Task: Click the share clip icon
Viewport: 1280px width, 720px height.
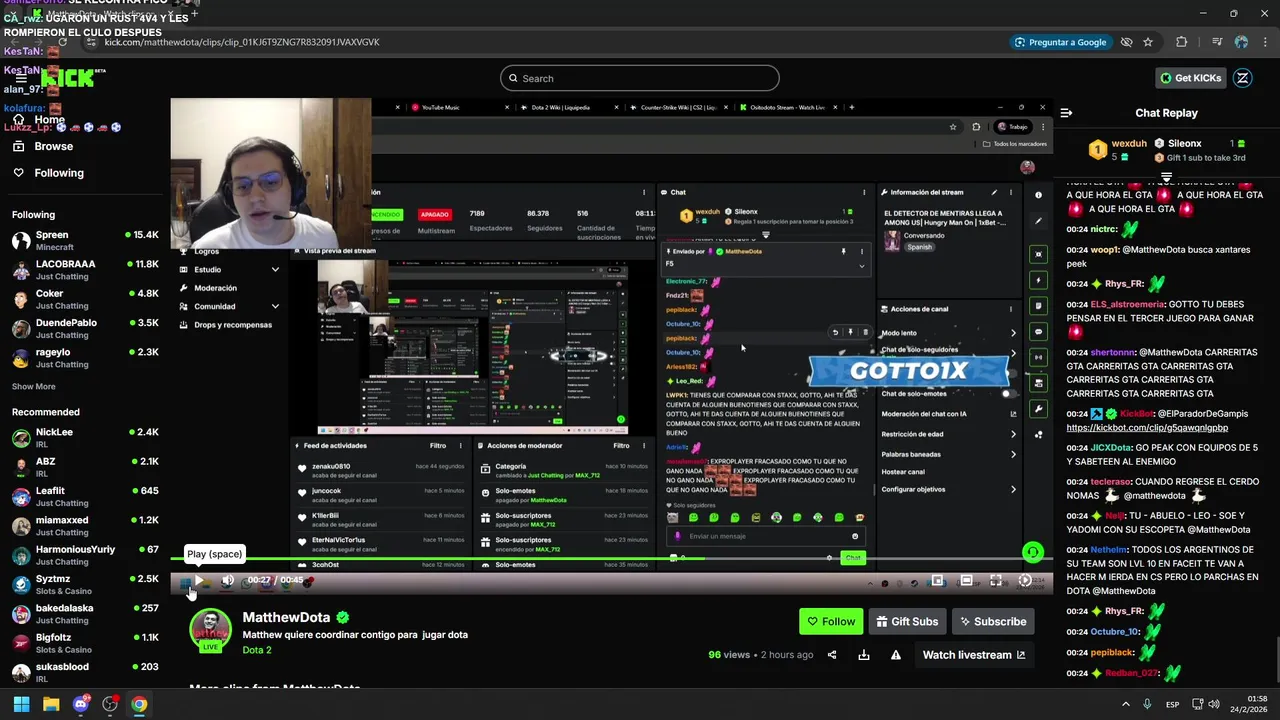Action: (x=832, y=655)
